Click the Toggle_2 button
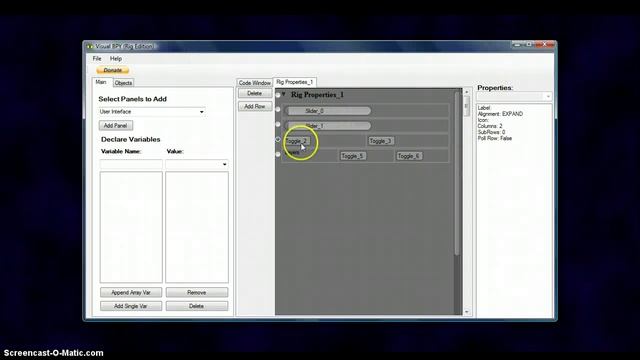The image size is (640, 360). click(x=297, y=141)
